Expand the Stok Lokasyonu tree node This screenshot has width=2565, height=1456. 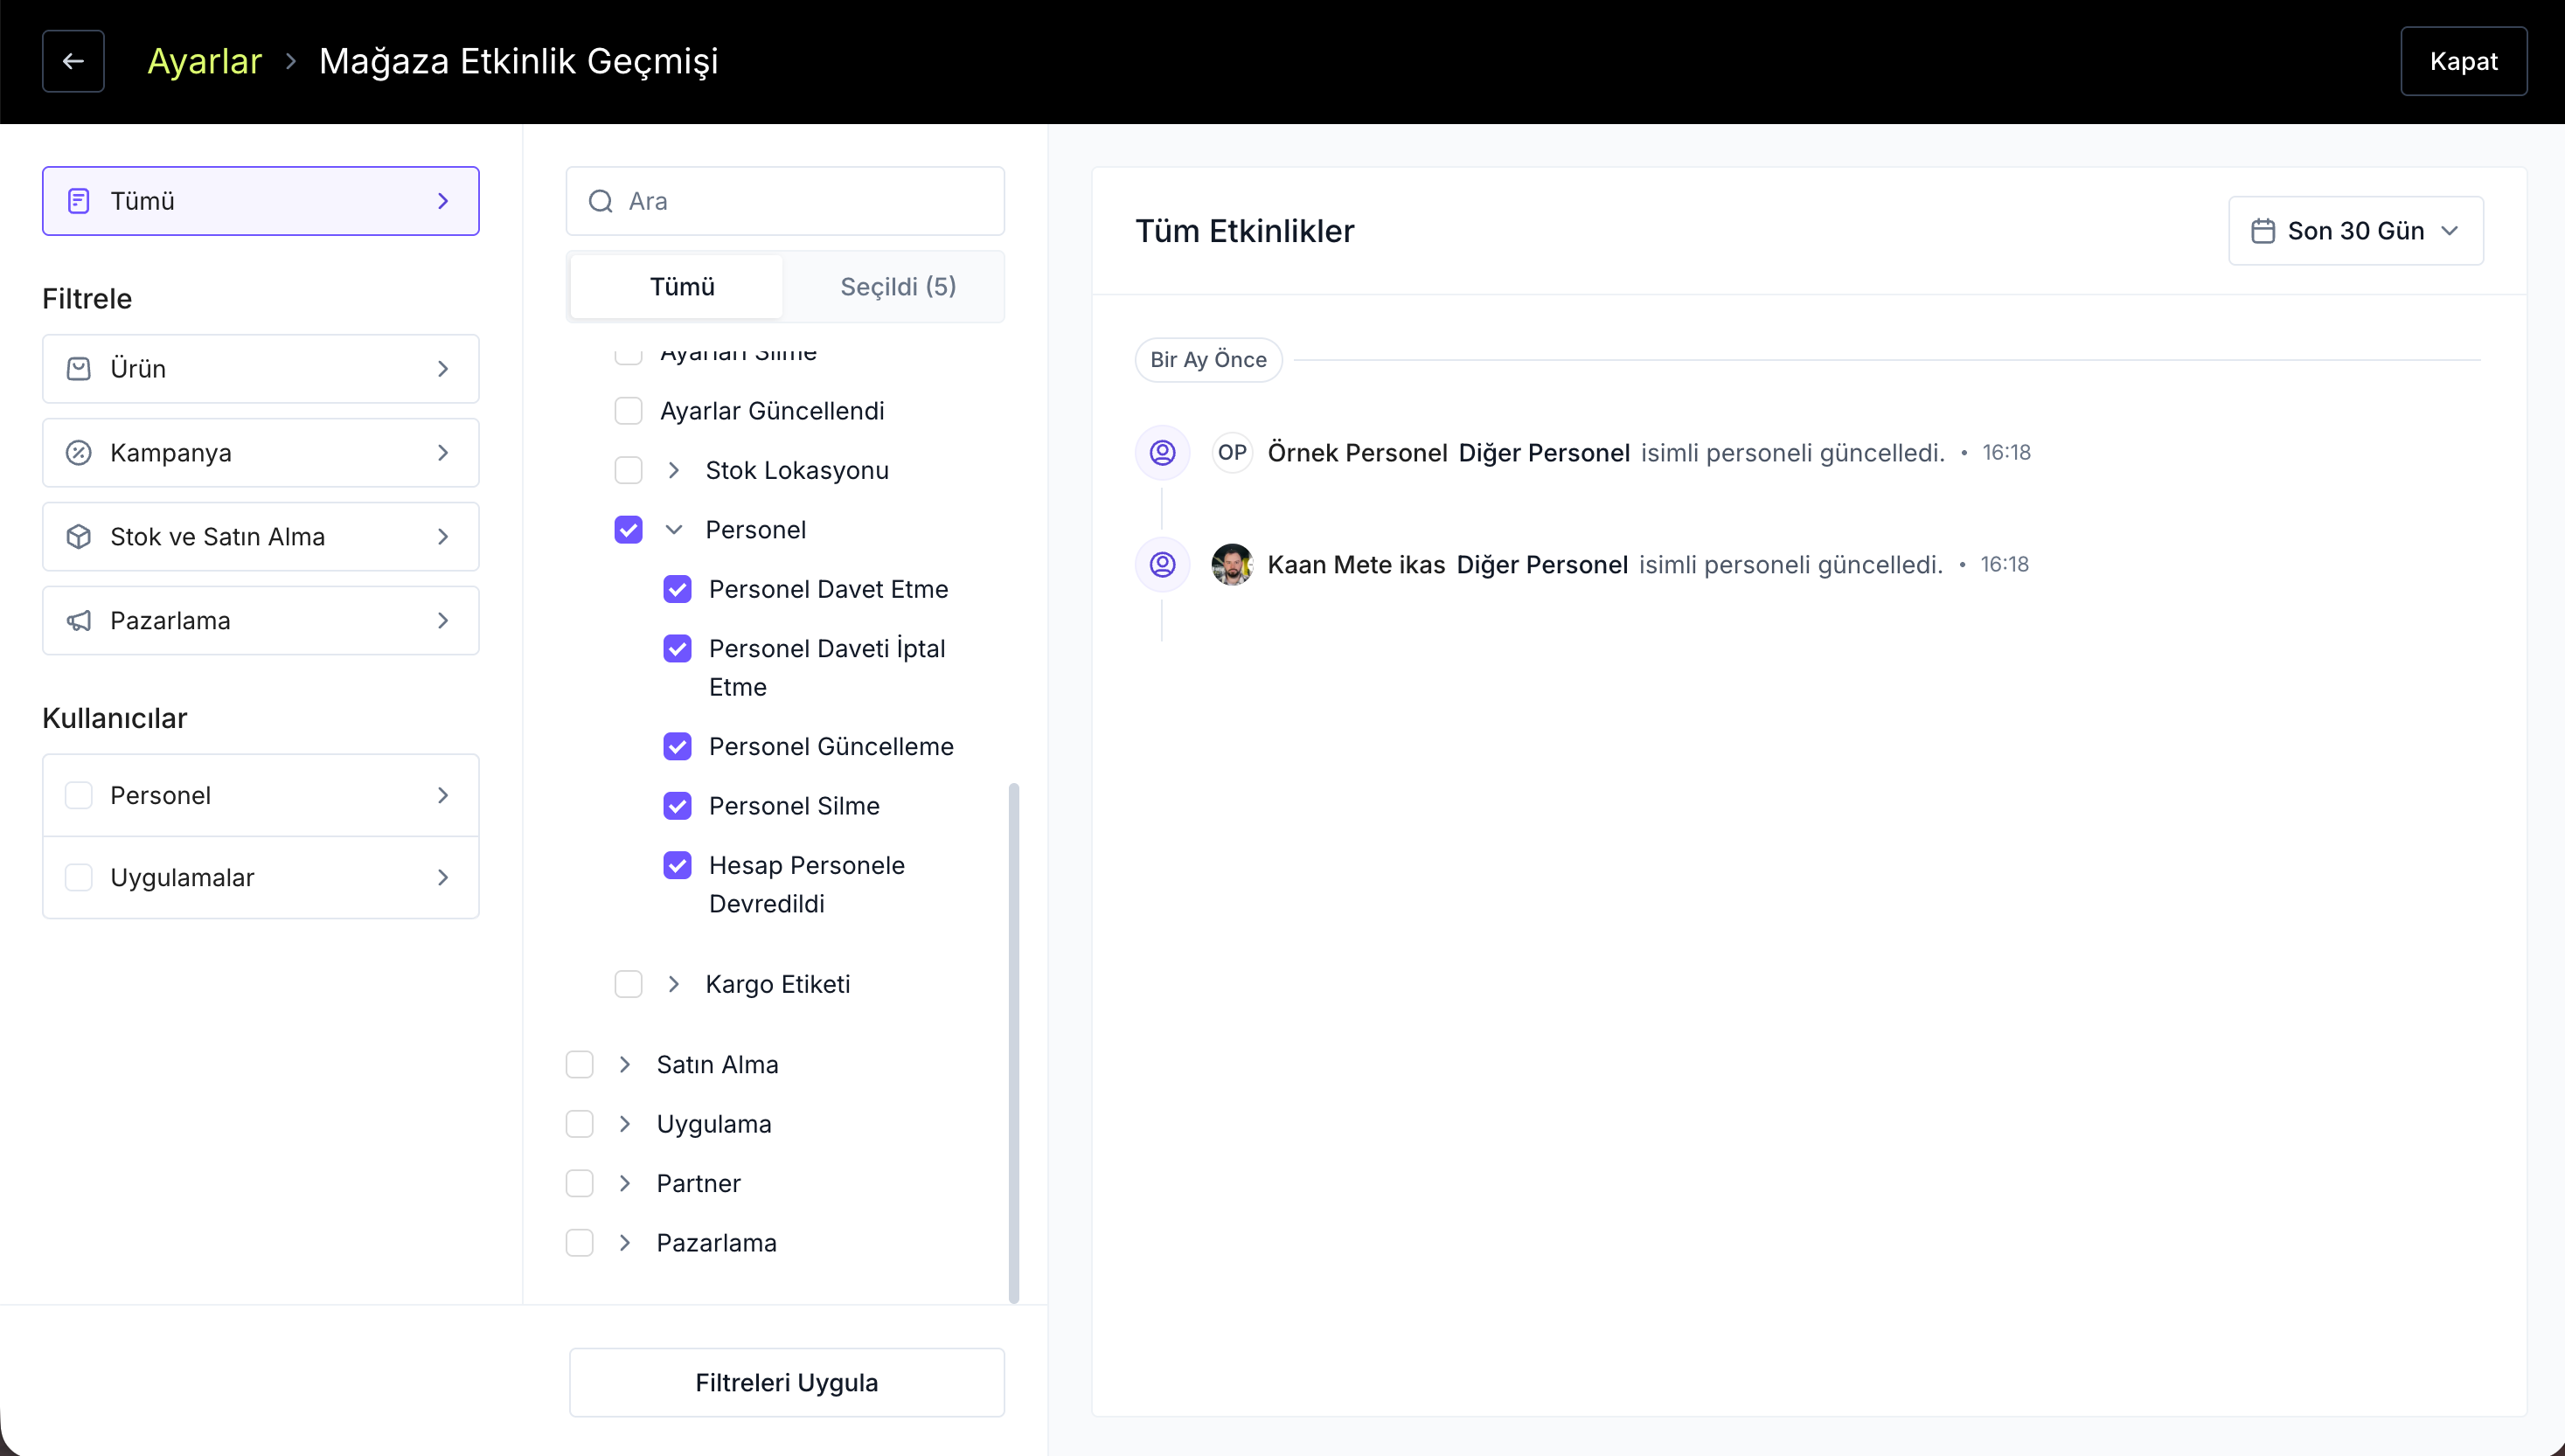click(x=674, y=470)
